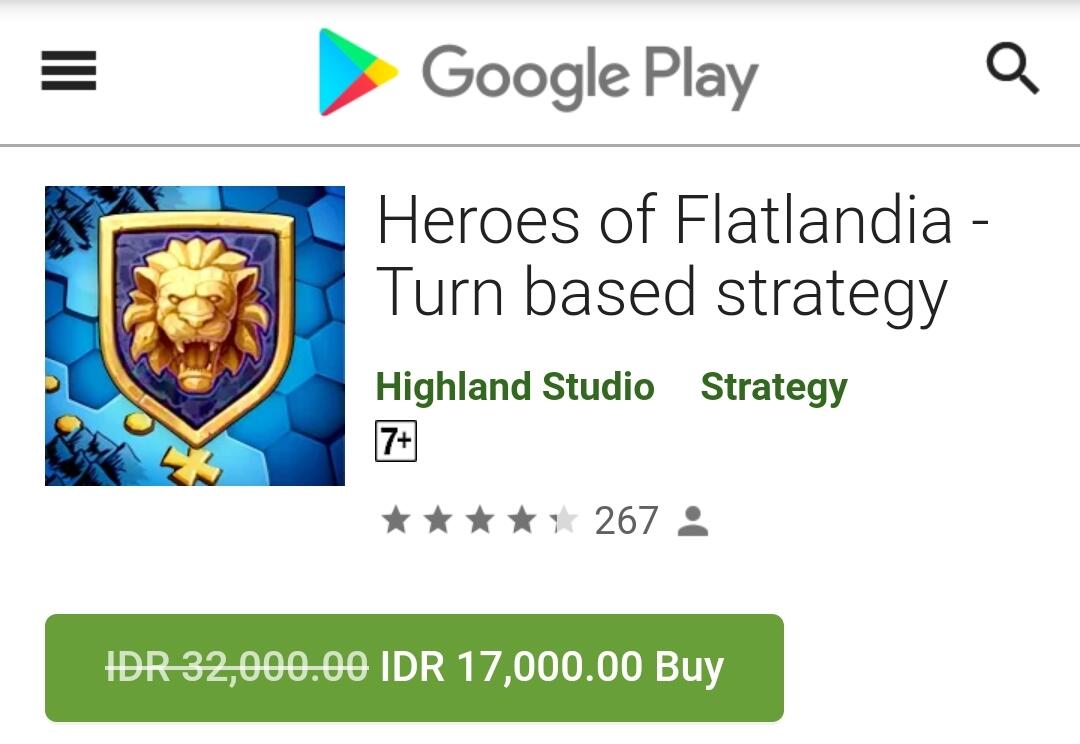This screenshot has width=1080, height=744.
Task: Click the Turn based strategy subtitle line
Action: pos(661,295)
